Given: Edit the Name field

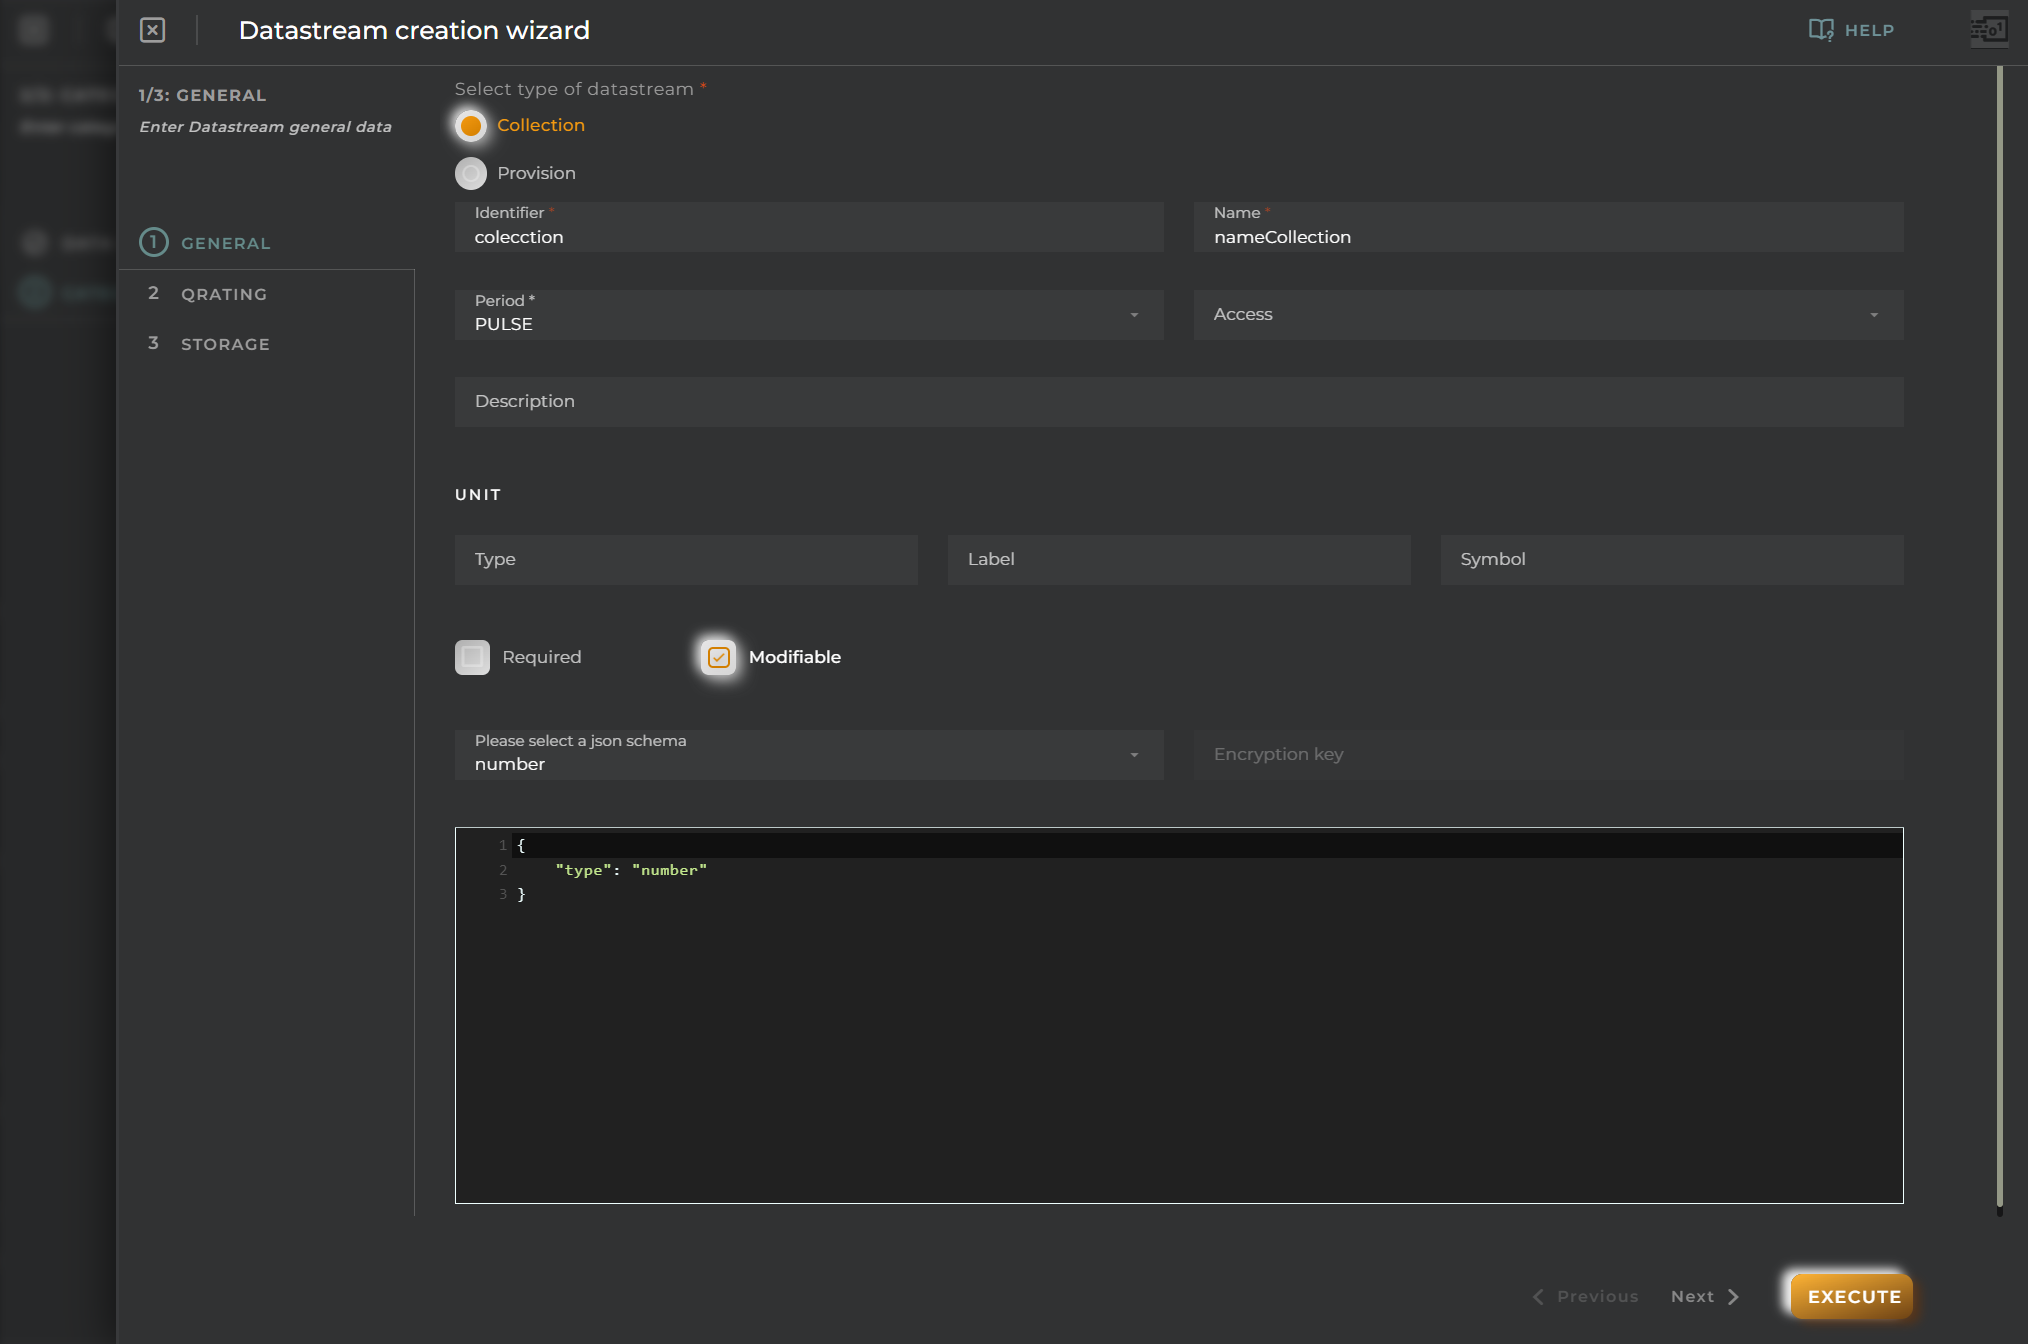Looking at the screenshot, I should tap(1548, 227).
